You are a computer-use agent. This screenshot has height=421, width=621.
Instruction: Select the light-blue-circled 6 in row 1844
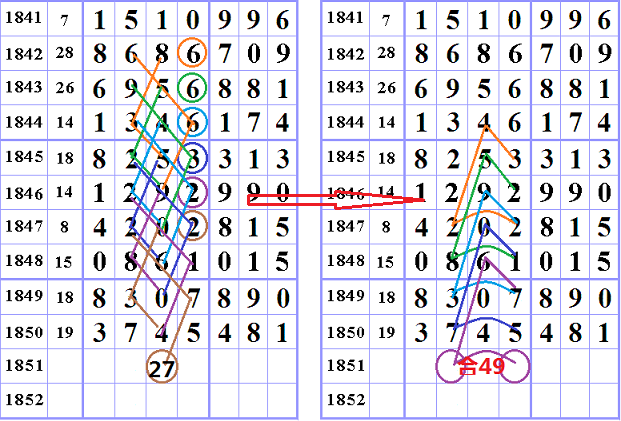193,122
